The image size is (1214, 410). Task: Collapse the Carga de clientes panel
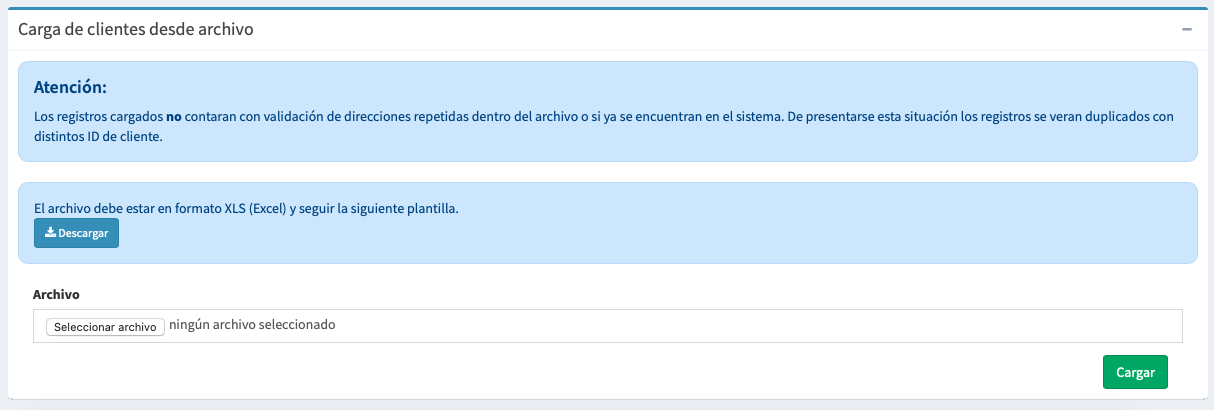1186,30
